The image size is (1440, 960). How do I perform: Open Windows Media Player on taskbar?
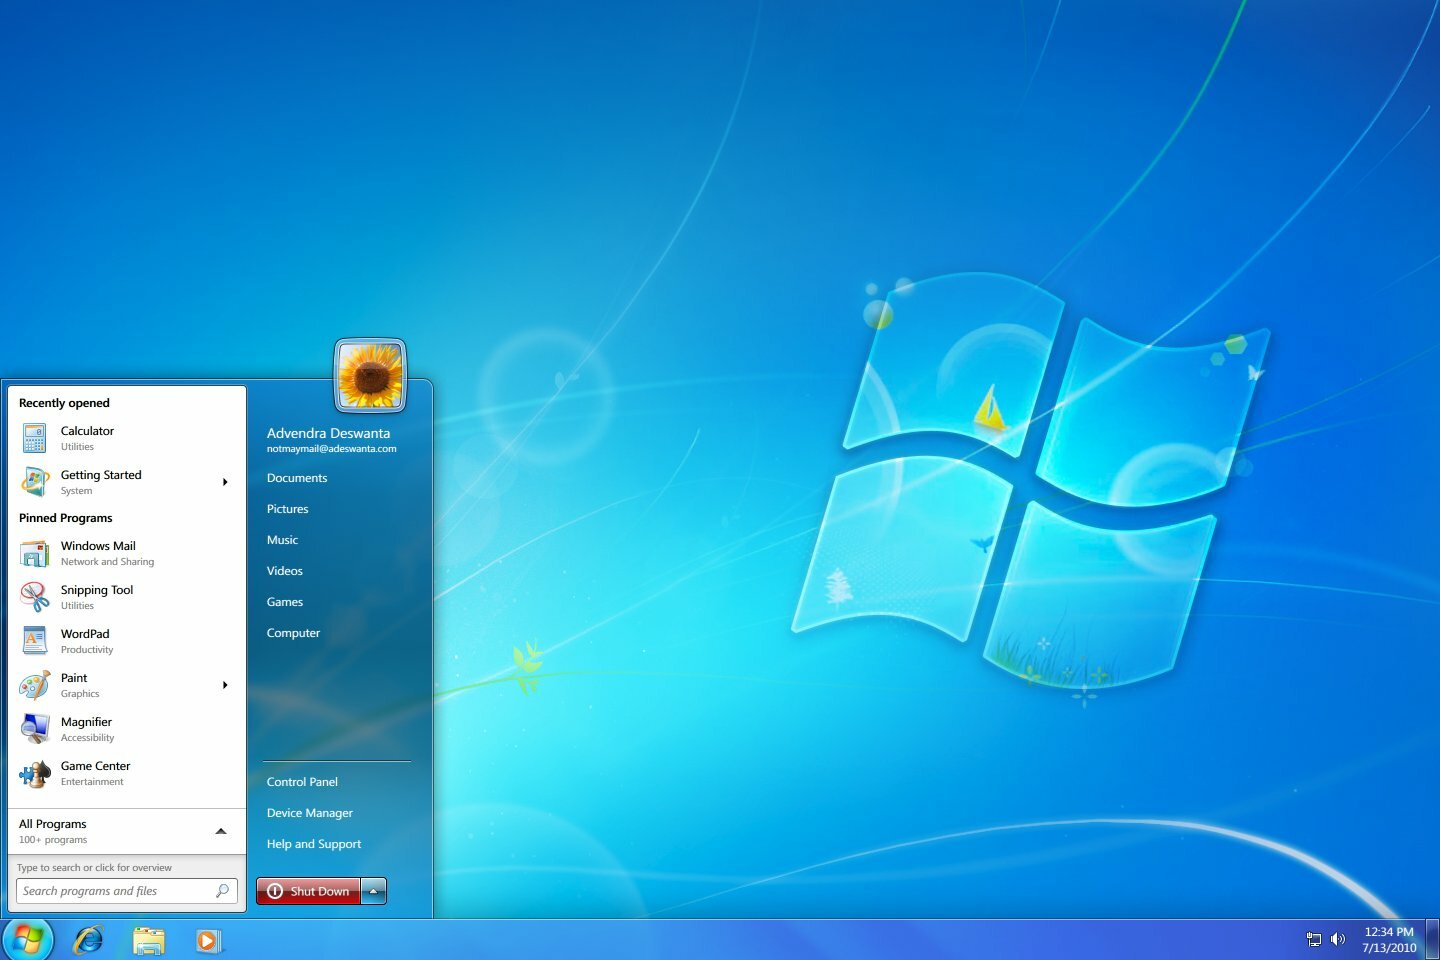(208, 940)
